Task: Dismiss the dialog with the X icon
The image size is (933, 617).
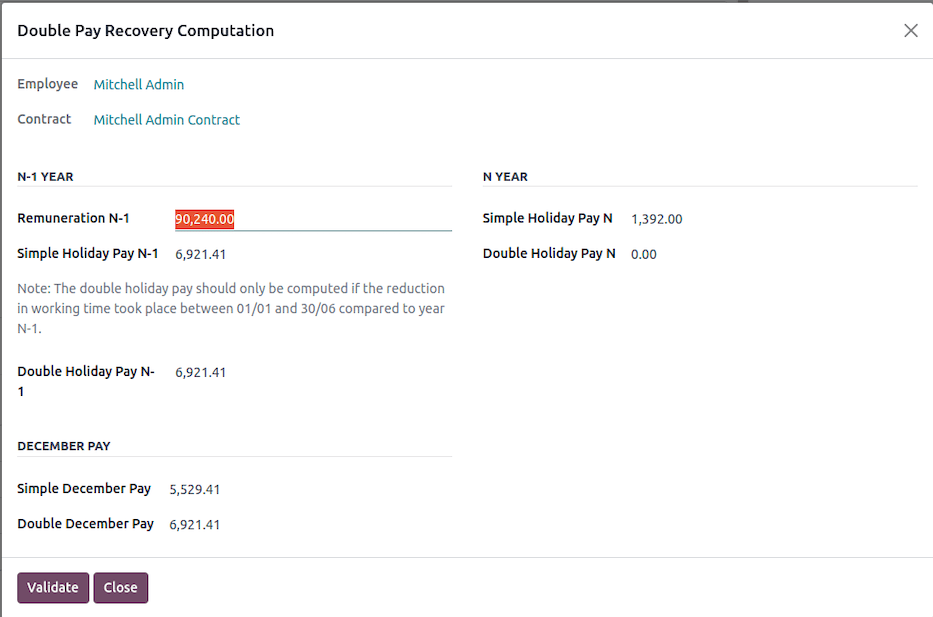Action: click(910, 30)
